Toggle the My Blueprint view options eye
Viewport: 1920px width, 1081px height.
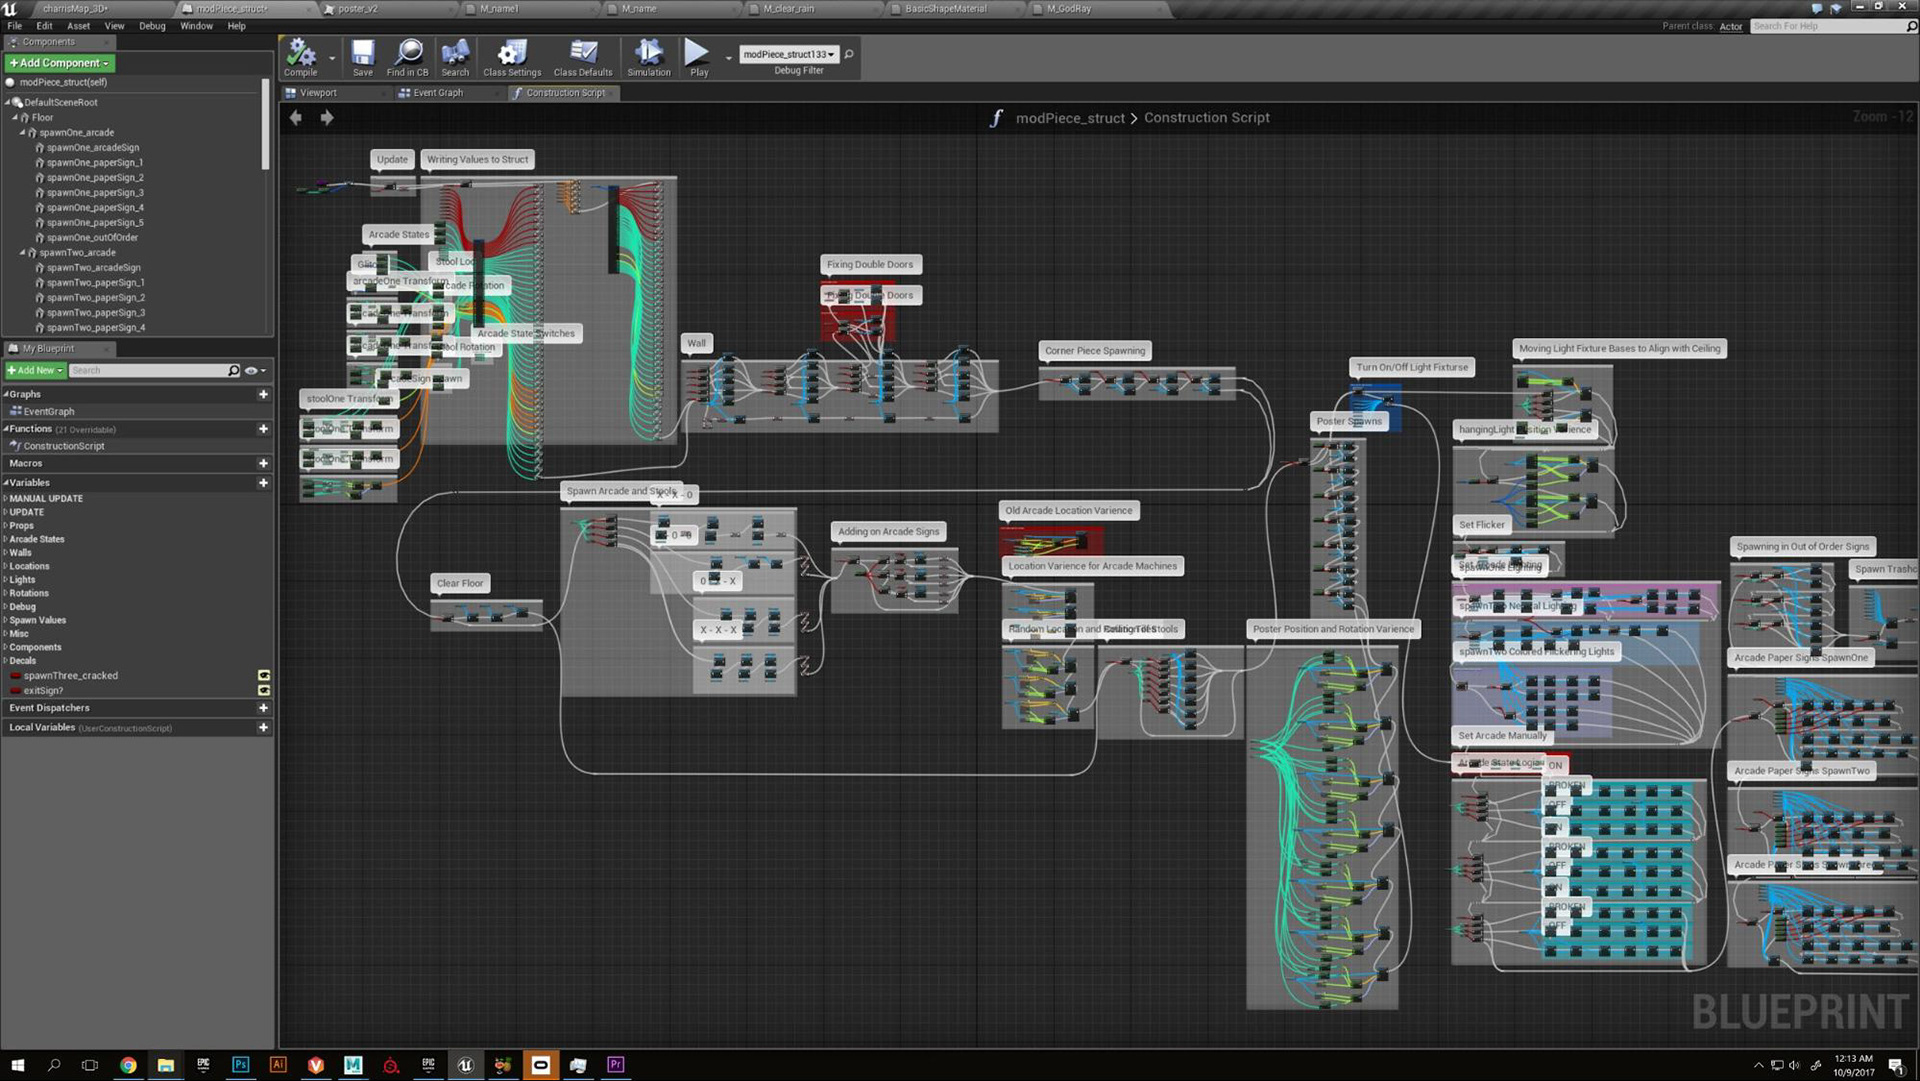coord(251,371)
